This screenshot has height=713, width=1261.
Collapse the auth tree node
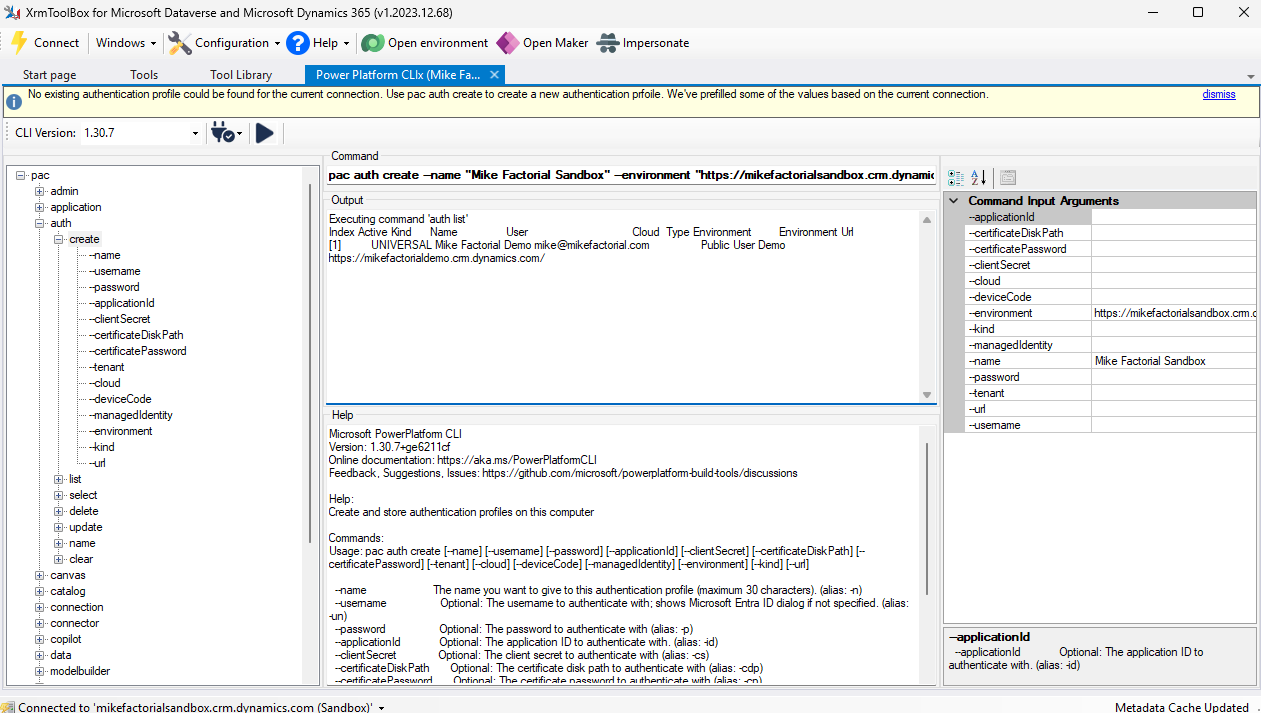(x=40, y=223)
